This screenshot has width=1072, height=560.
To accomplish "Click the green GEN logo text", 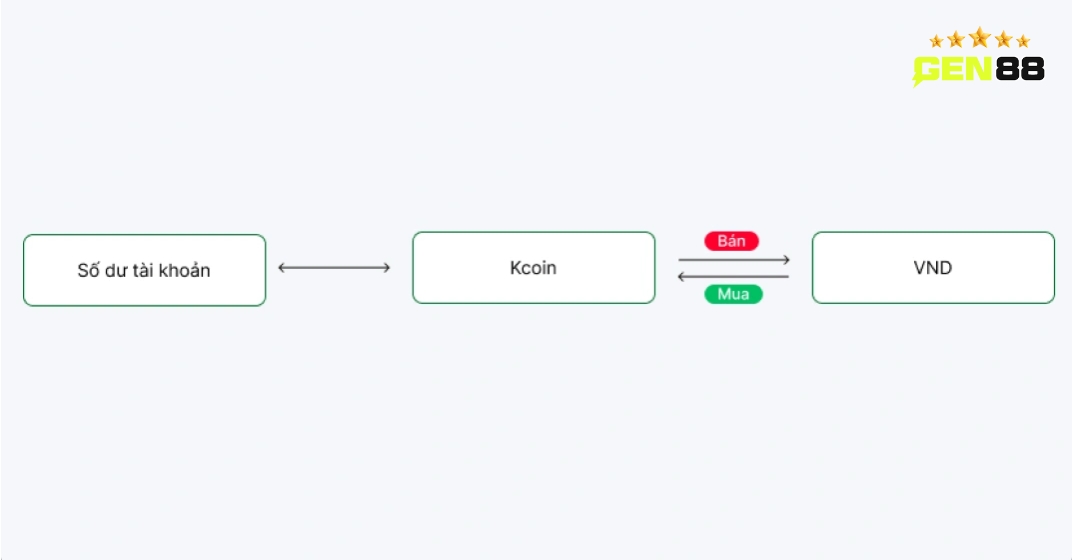I will point(952,69).
